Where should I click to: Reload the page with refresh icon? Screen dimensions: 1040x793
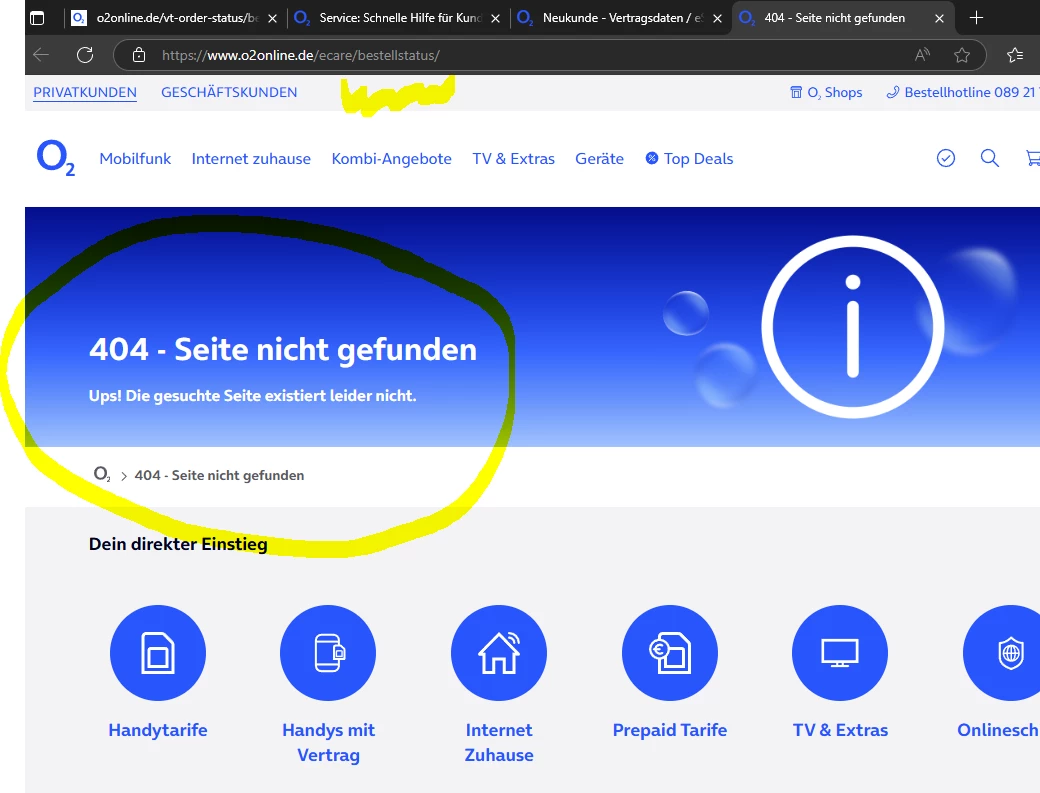click(85, 55)
